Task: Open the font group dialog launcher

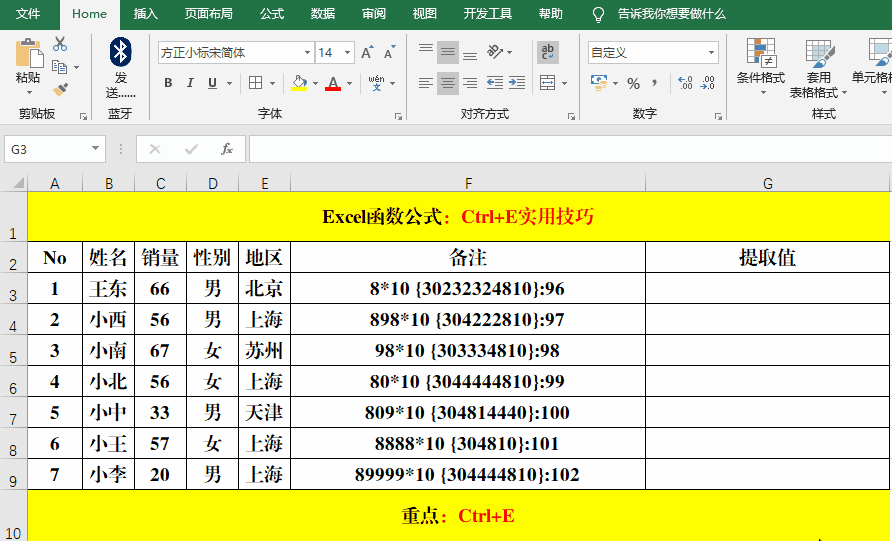Action: coord(398,116)
